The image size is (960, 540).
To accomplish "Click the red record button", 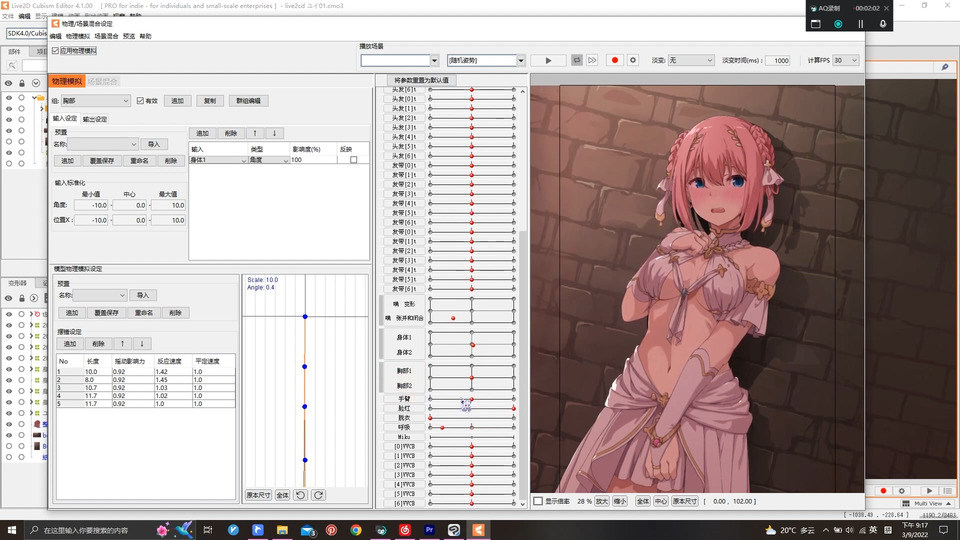I will click(x=615, y=60).
